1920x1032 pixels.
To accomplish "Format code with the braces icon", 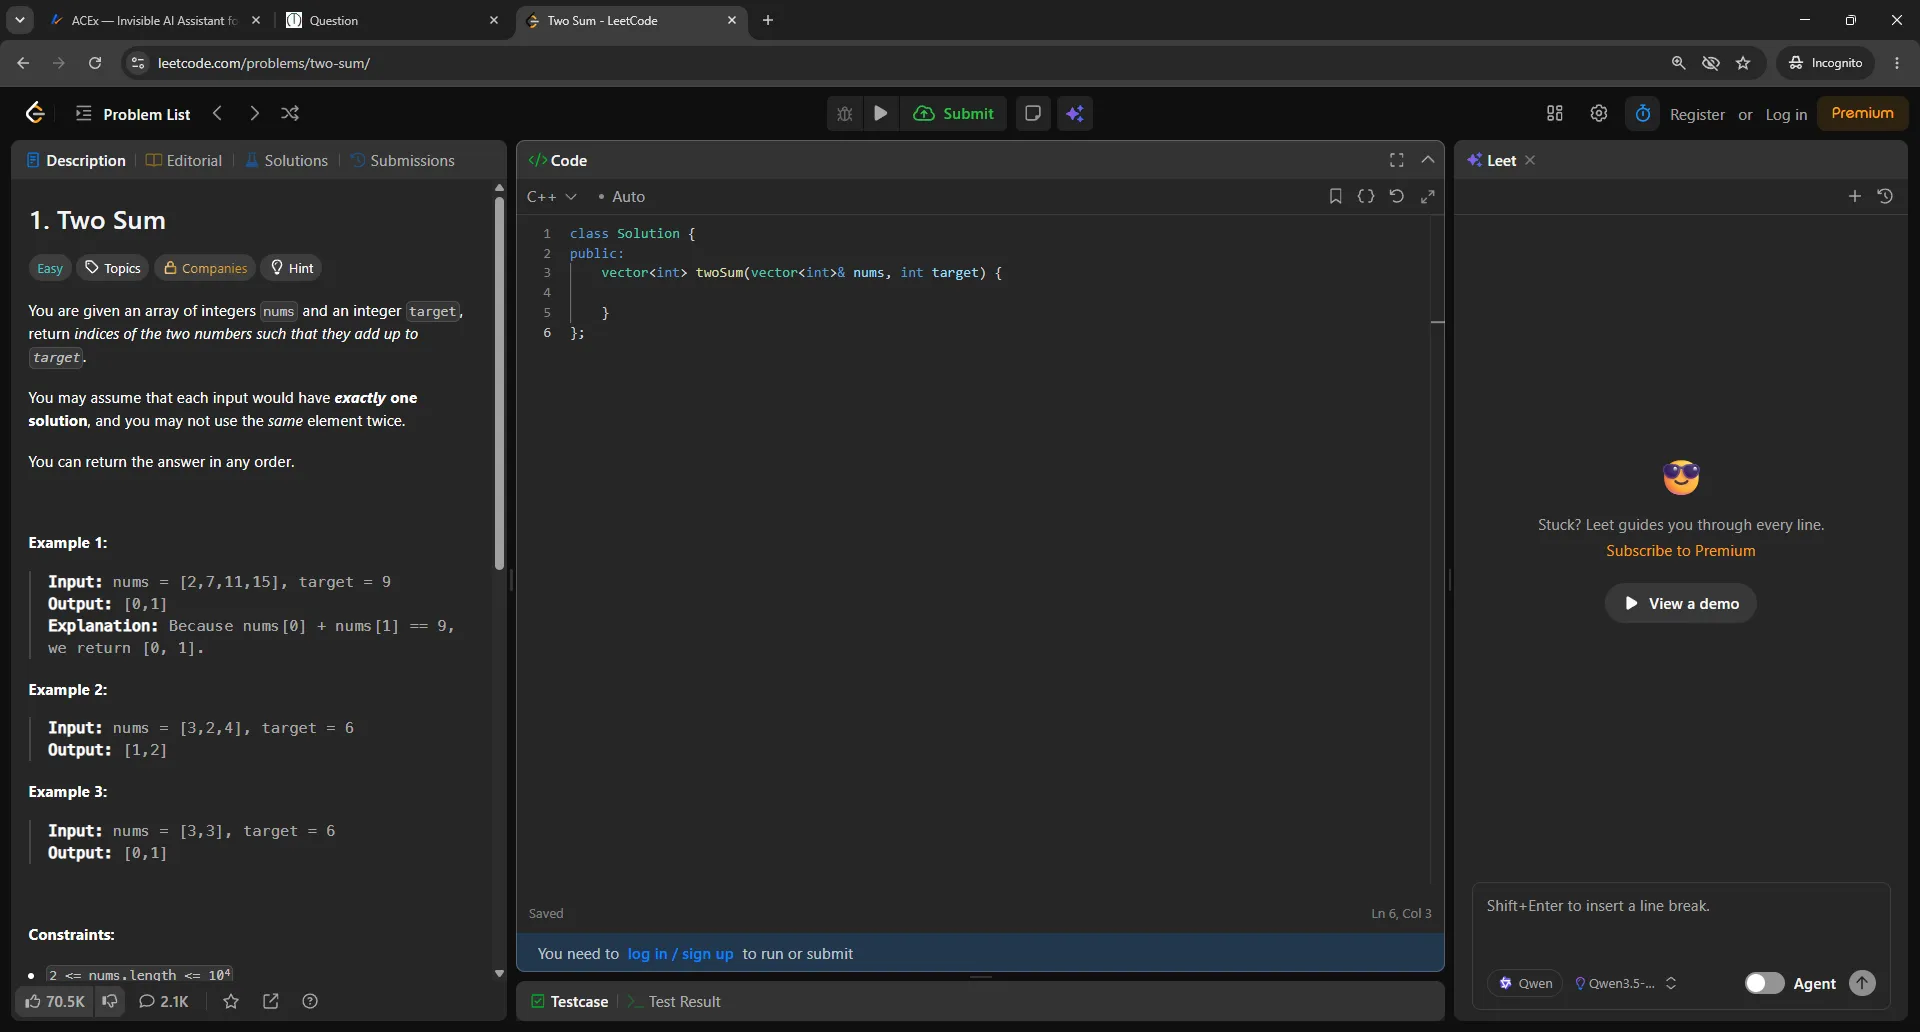I will 1366,197.
